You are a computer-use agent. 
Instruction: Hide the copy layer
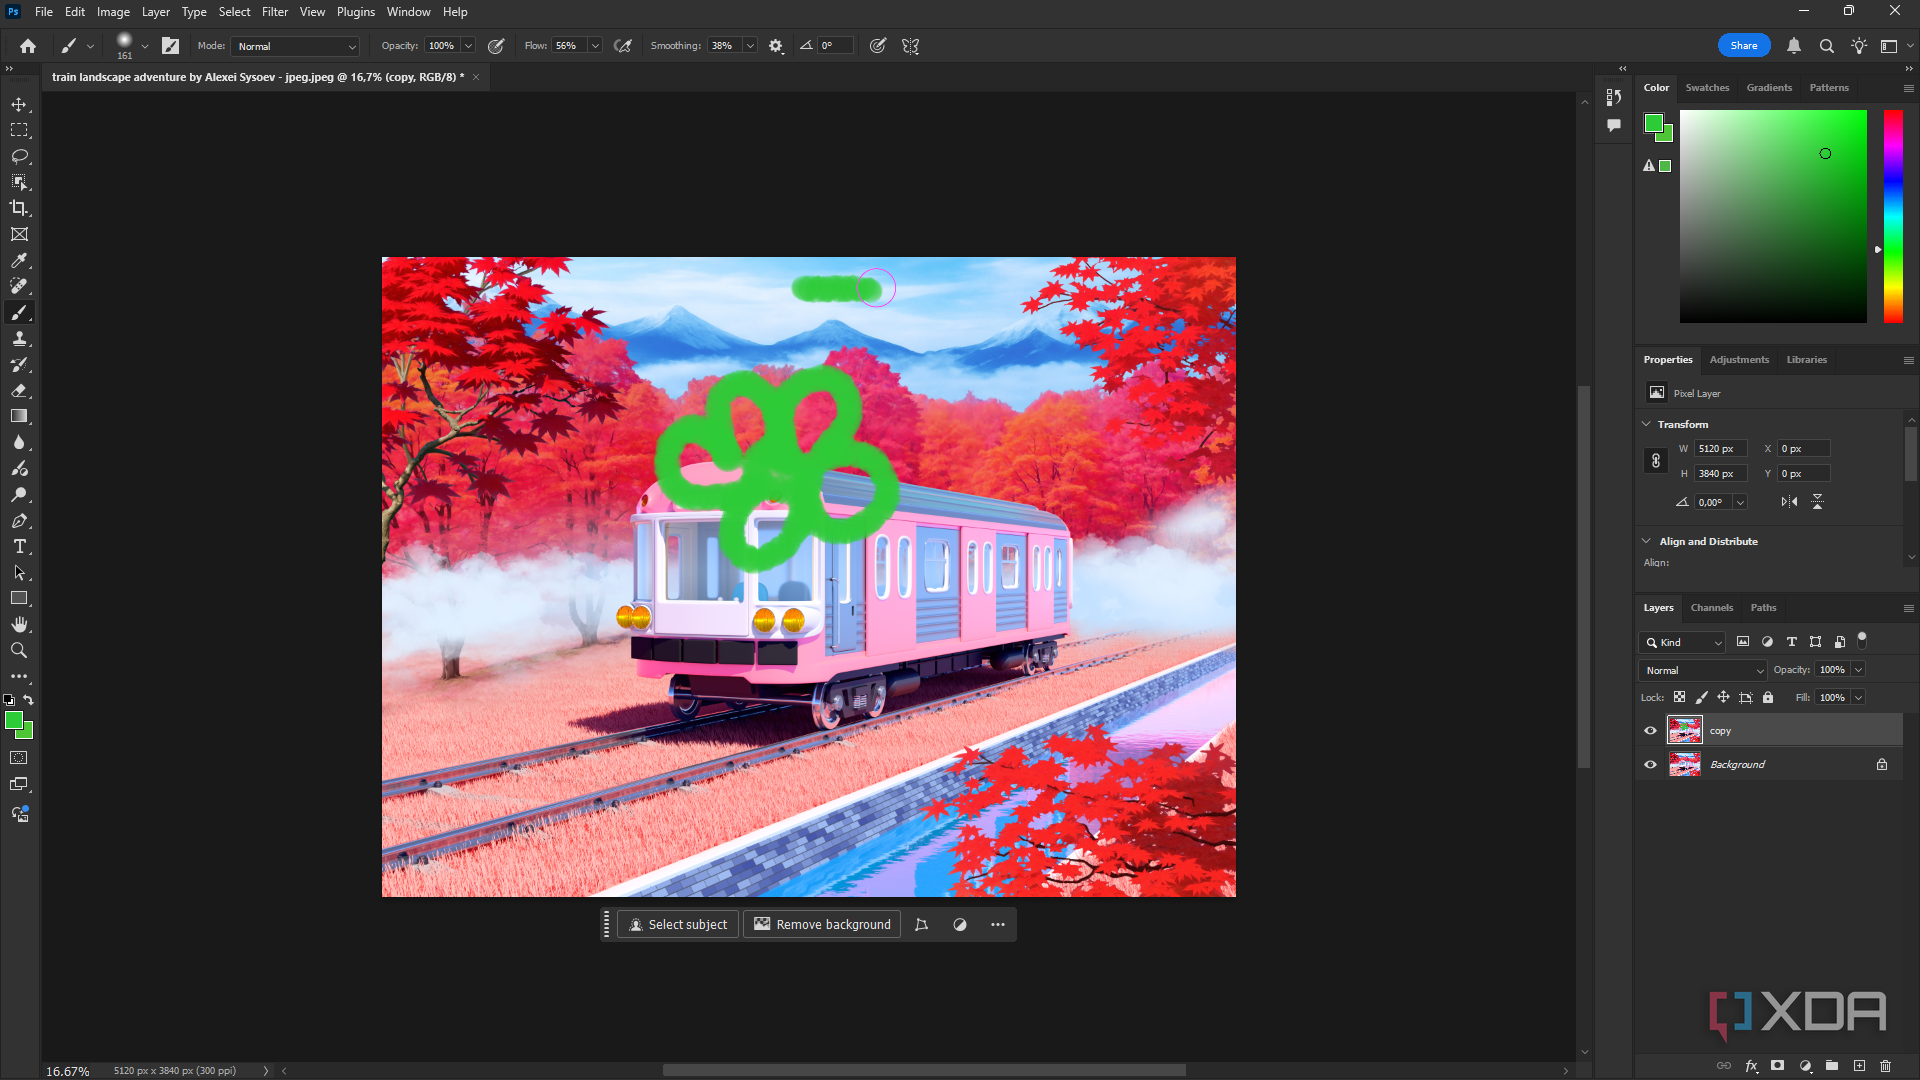coord(1650,731)
